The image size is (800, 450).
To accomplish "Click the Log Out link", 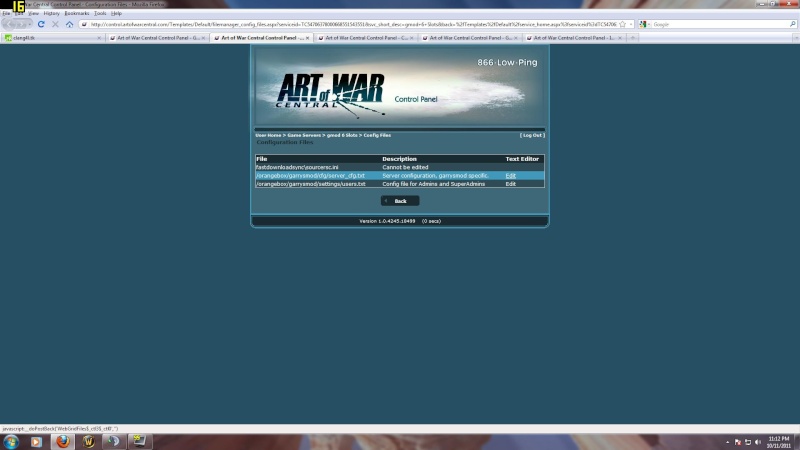I will pos(532,135).
